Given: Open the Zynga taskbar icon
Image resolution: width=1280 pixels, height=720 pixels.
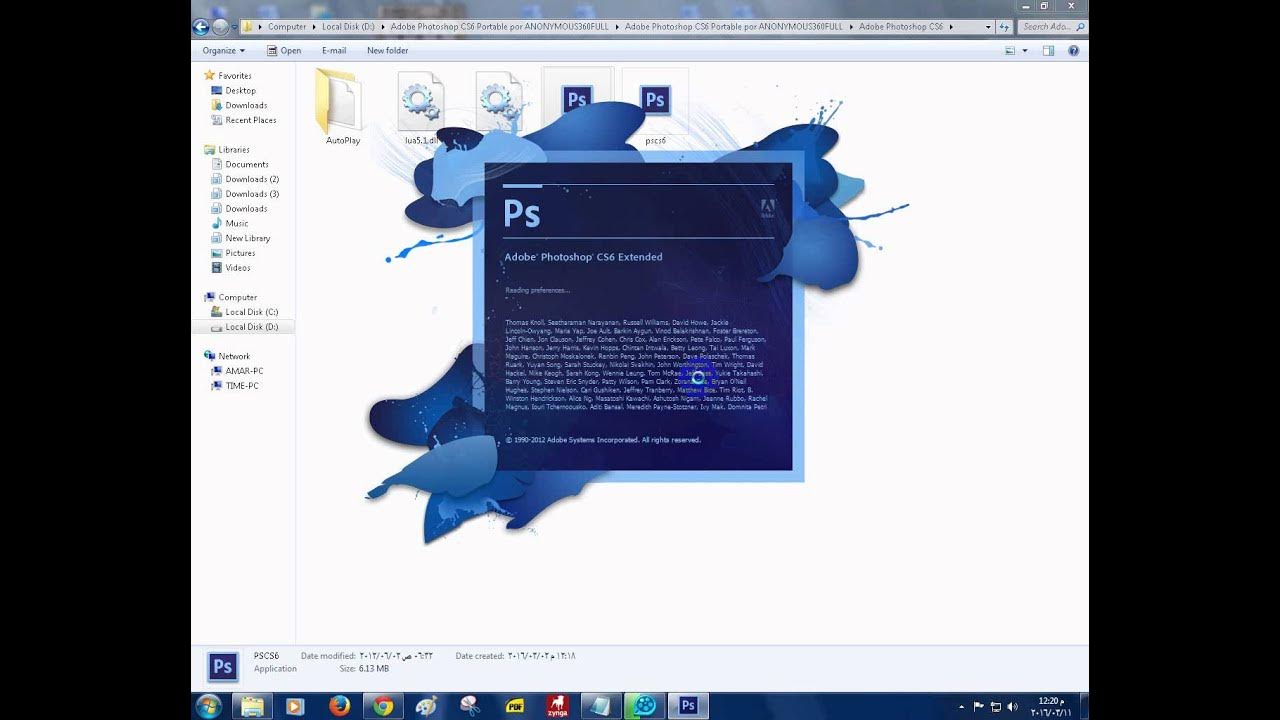Looking at the screenshot, I should pos(557,706).
